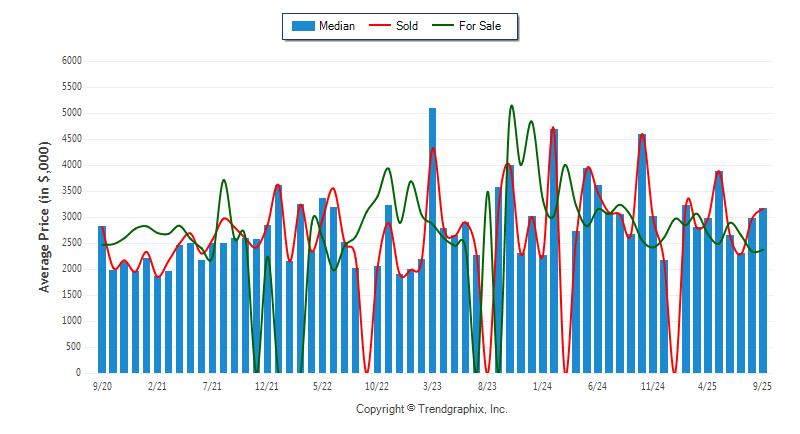Click the red Sold line legend icon
Viewport: 800px width, 434px height.
click(380, 26)
